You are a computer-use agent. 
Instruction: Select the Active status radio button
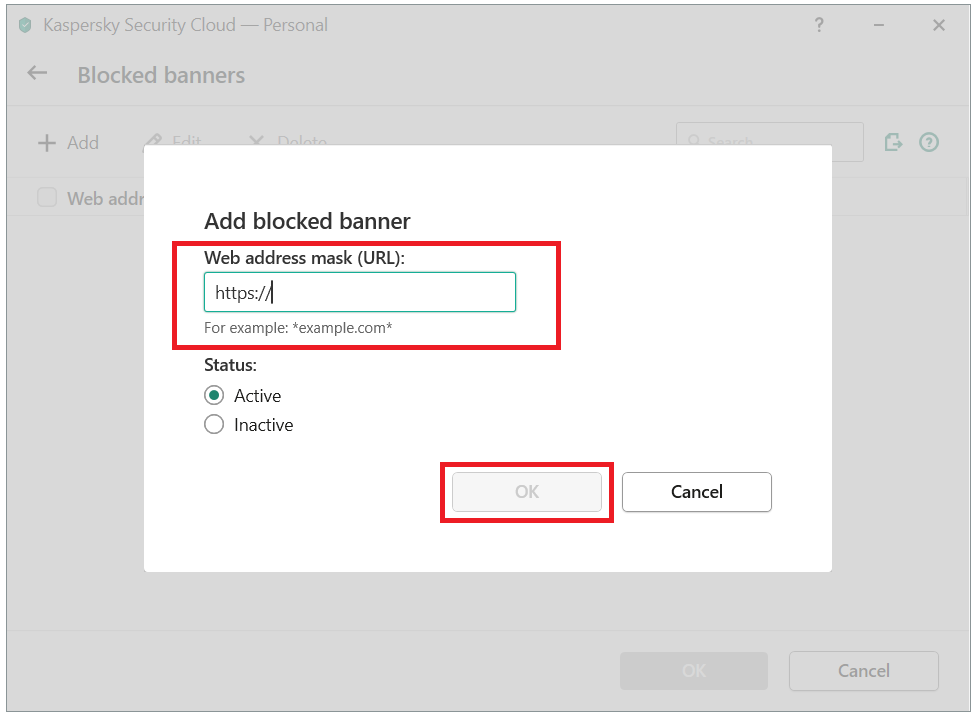click(x=214, y=395)
